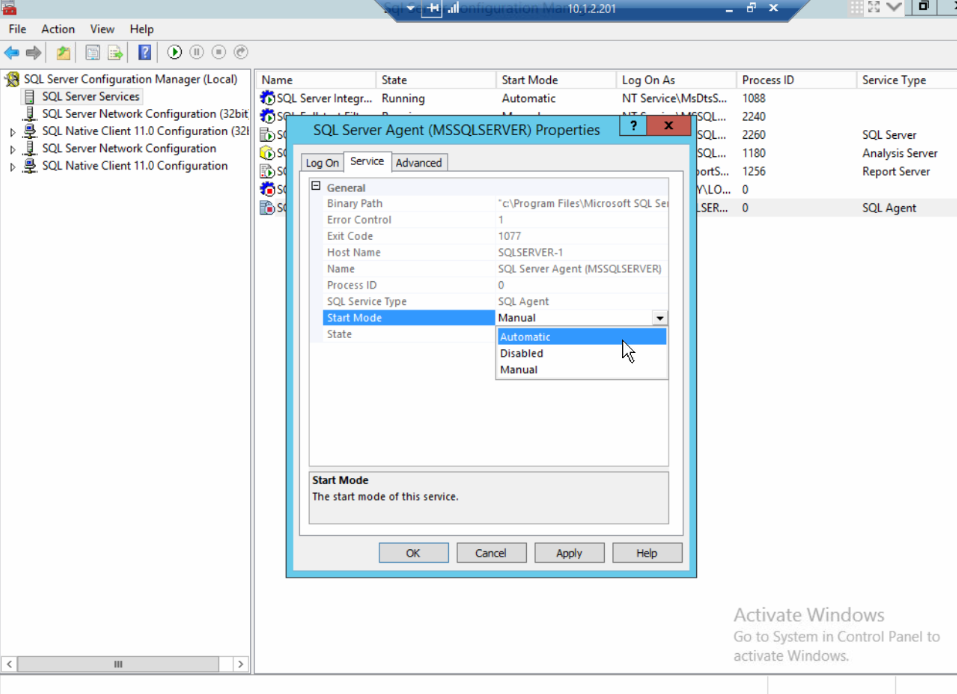Viewport: 957px width, 694px height.
Task: Click the SQL Server Integration service row icon
Action: point(267,98)
